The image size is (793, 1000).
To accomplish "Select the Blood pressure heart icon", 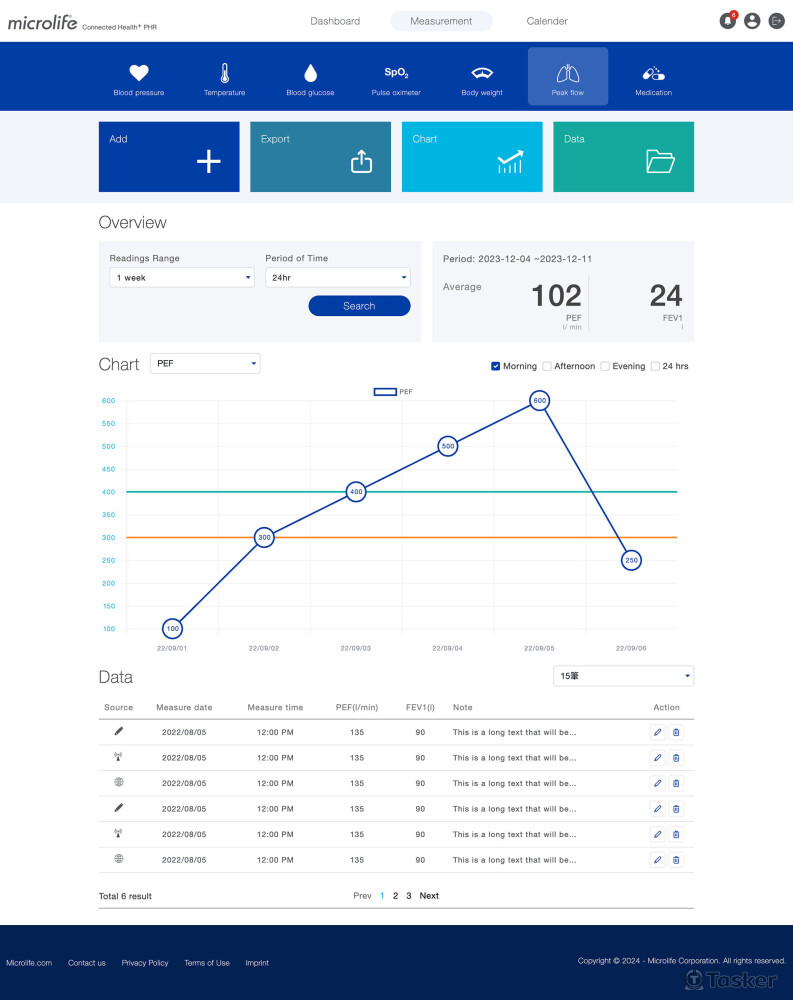I will pyautogui.click(x=138, y=73).
